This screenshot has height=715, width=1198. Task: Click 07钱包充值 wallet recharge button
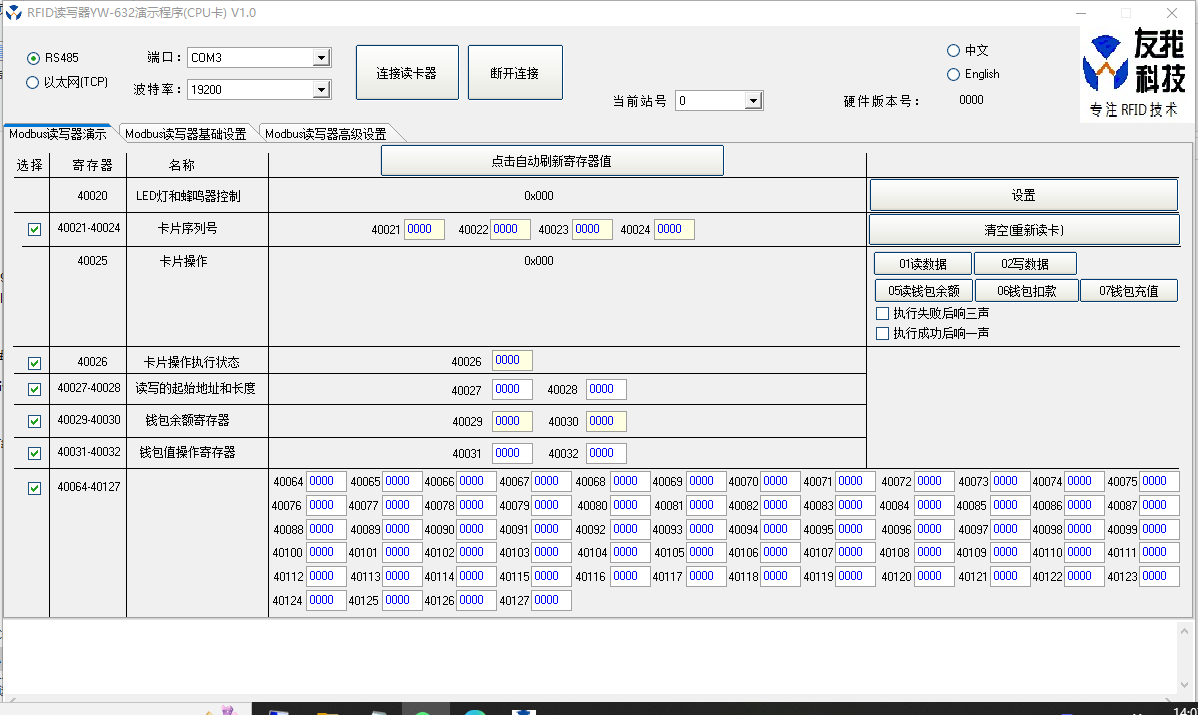(x=1128, y=290)
